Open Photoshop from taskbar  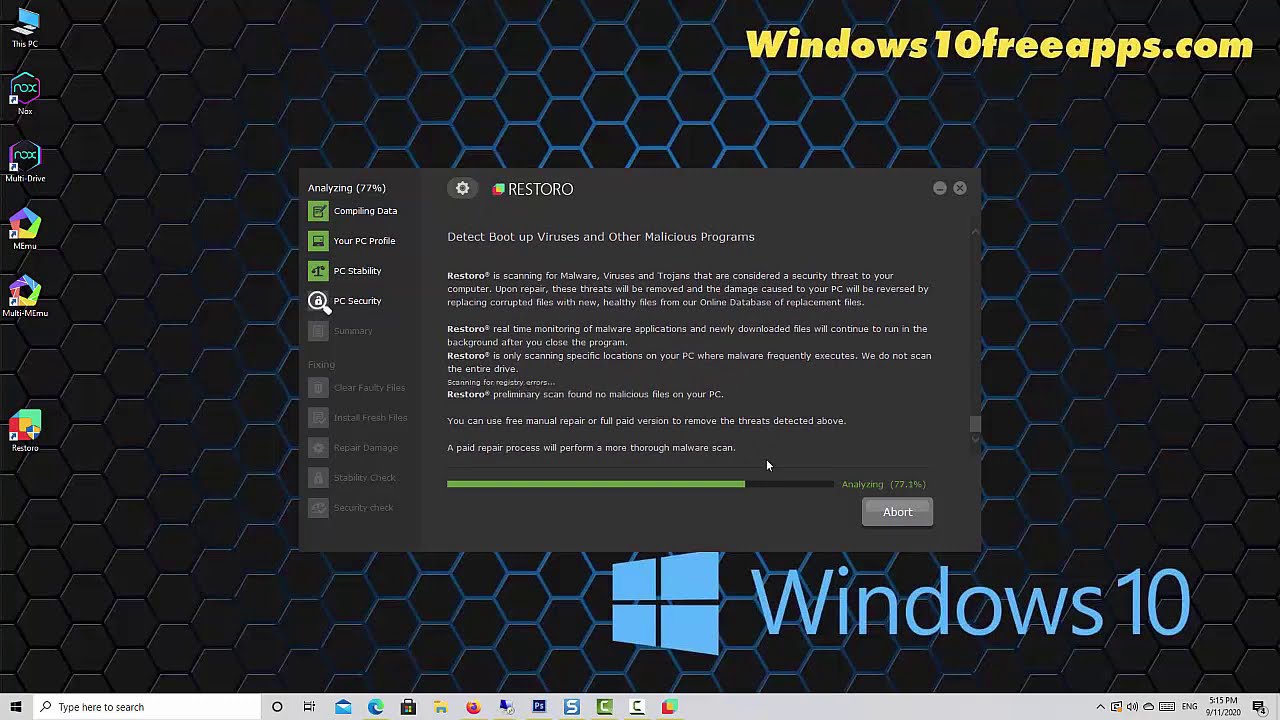point(539,707)
